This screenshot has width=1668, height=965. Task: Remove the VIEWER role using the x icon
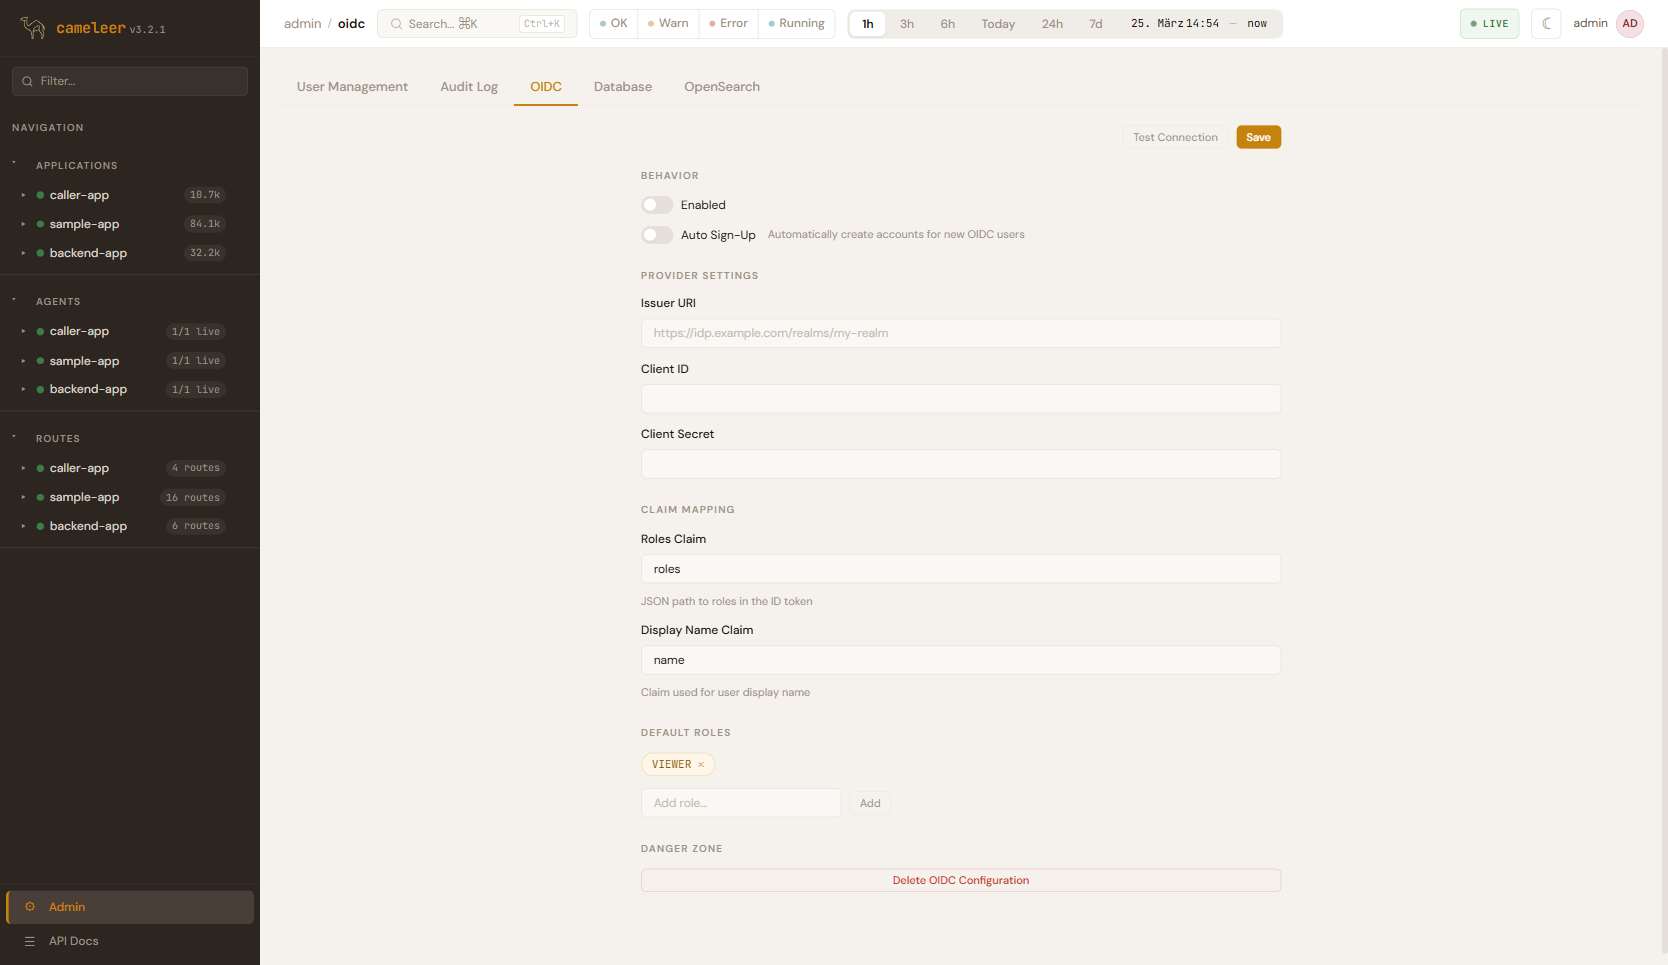(x=701, y=765)
